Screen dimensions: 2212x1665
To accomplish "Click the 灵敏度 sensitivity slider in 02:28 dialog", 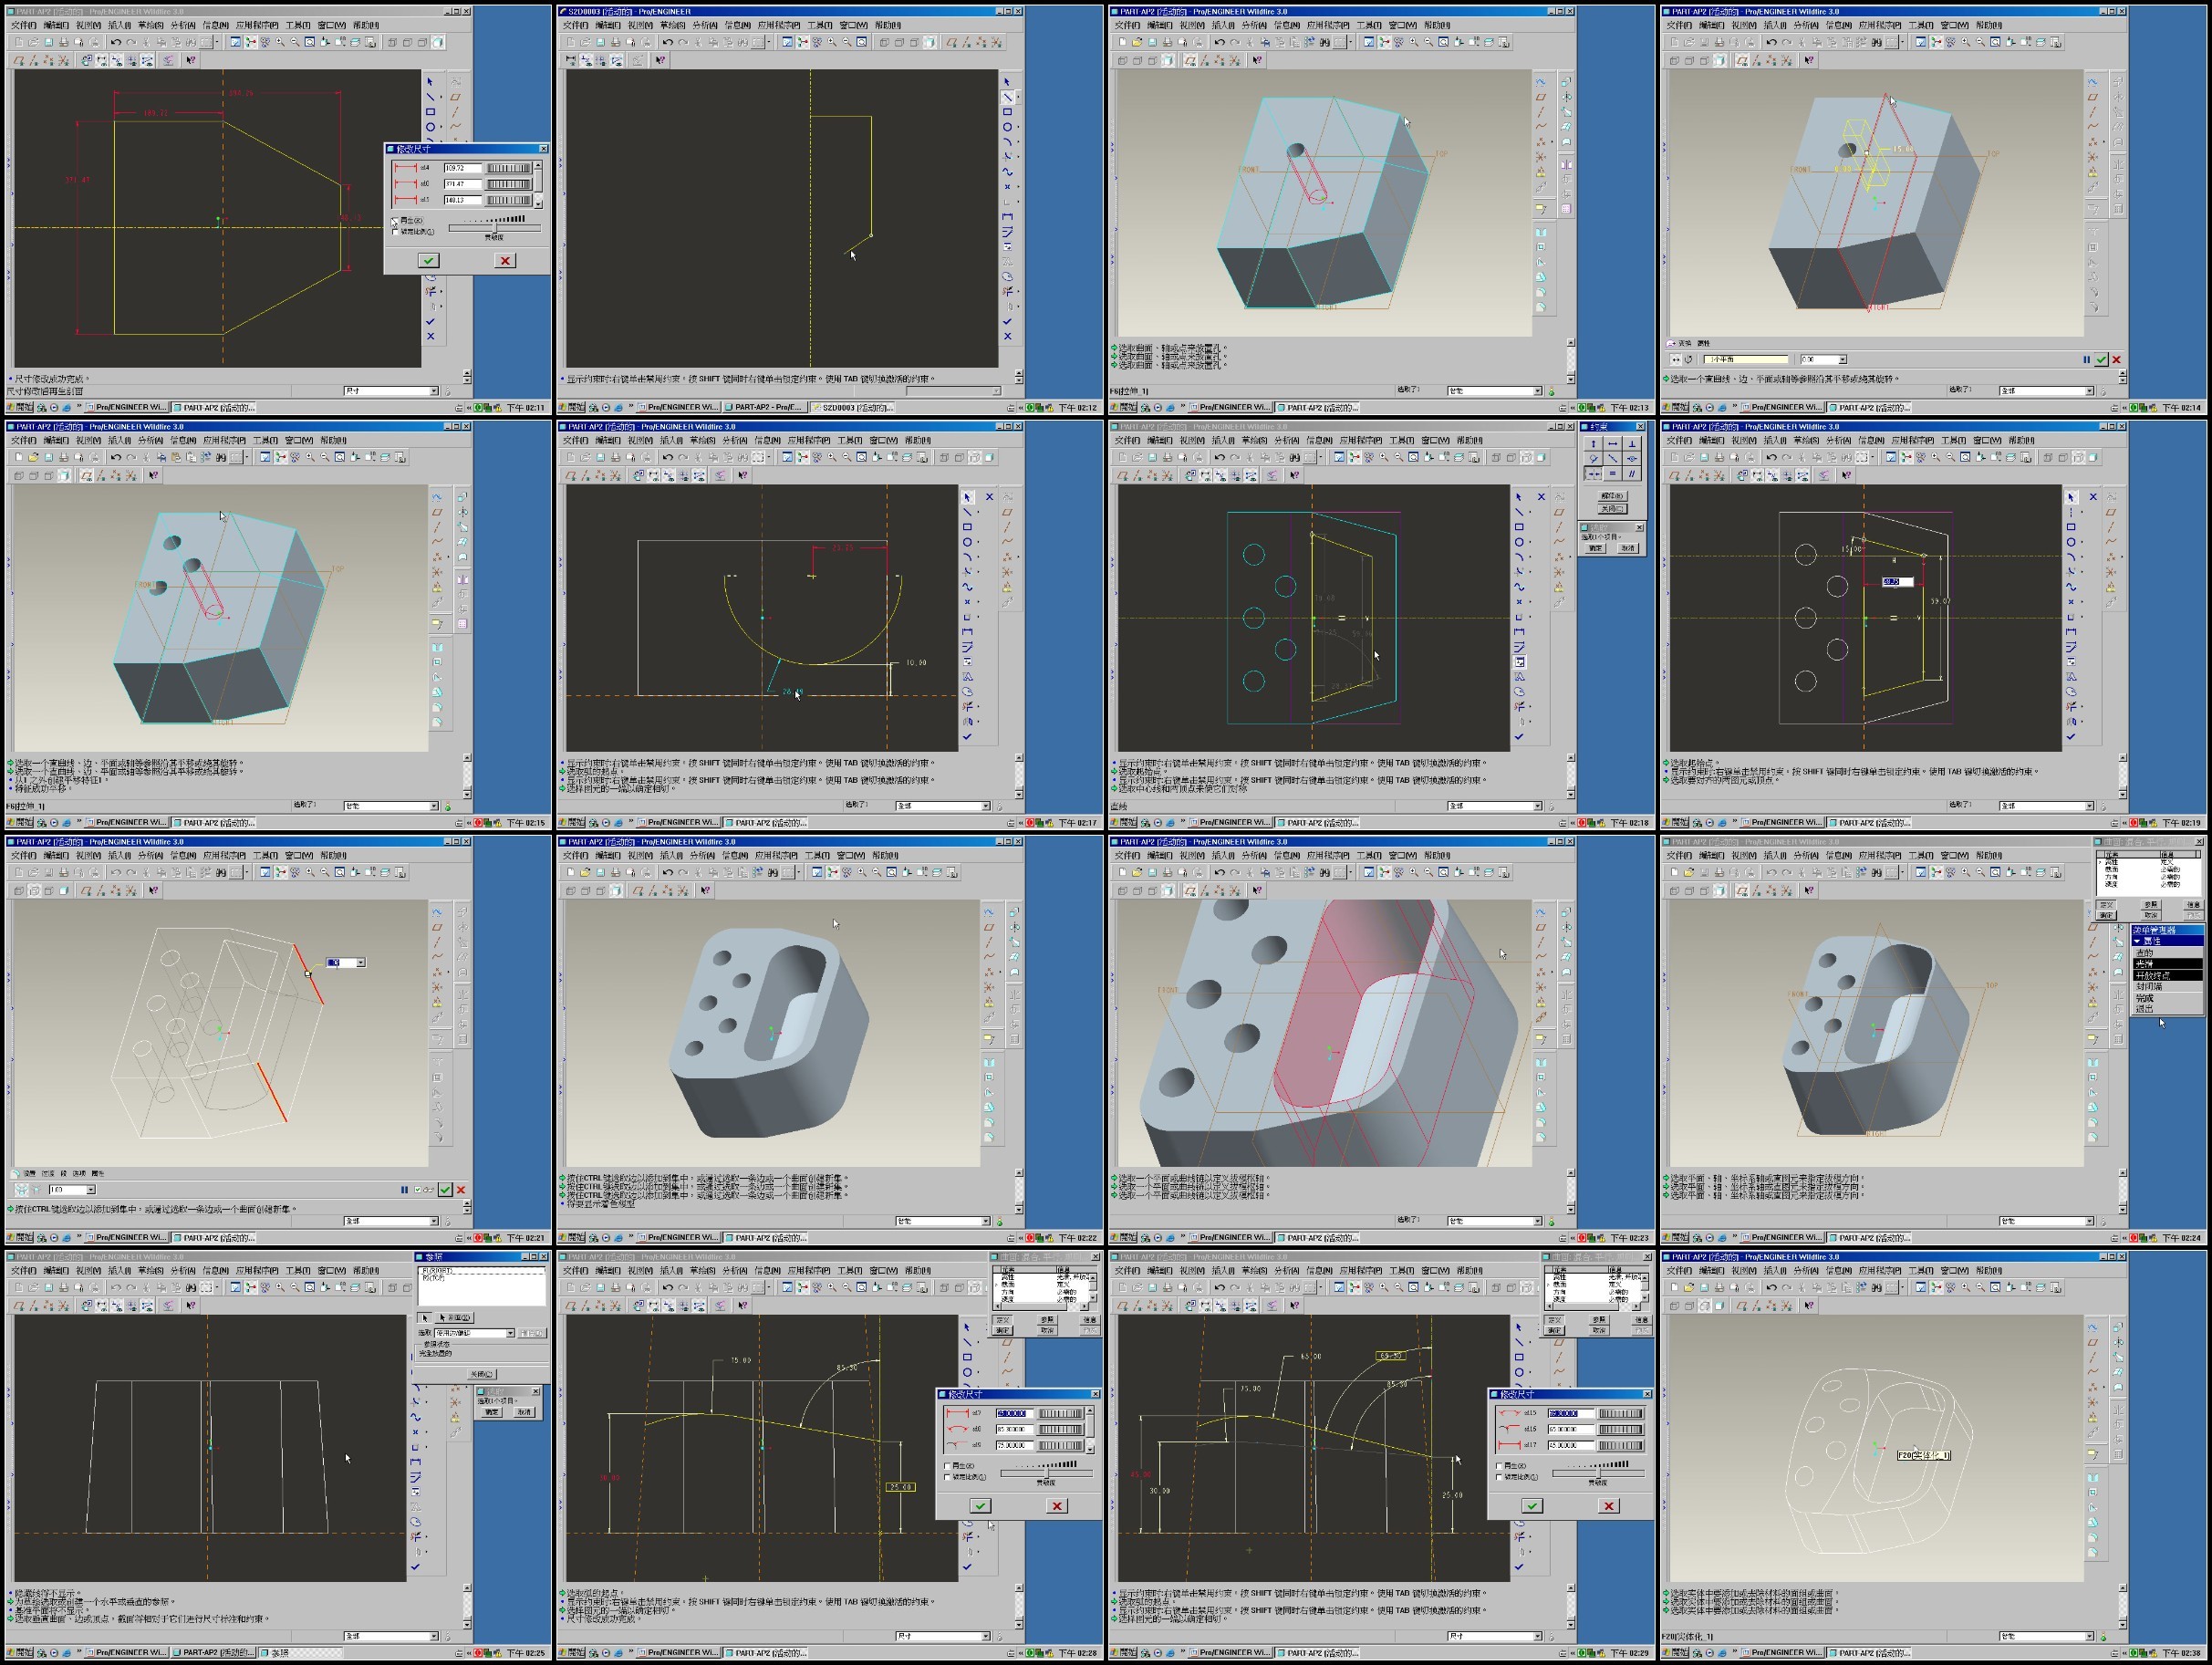I will pyautogui.click(x=1046, y=1474).
